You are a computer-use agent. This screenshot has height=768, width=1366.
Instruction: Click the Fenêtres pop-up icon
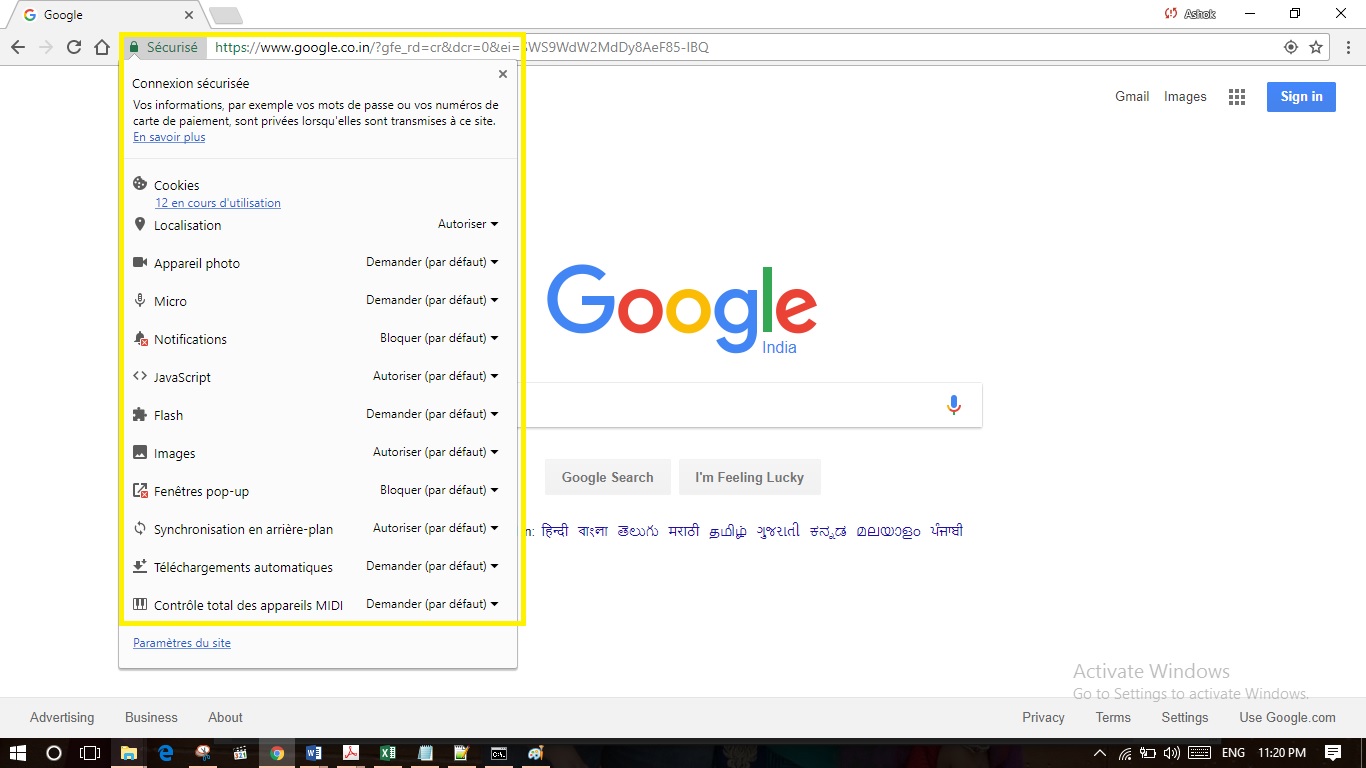tap(140, 491)
